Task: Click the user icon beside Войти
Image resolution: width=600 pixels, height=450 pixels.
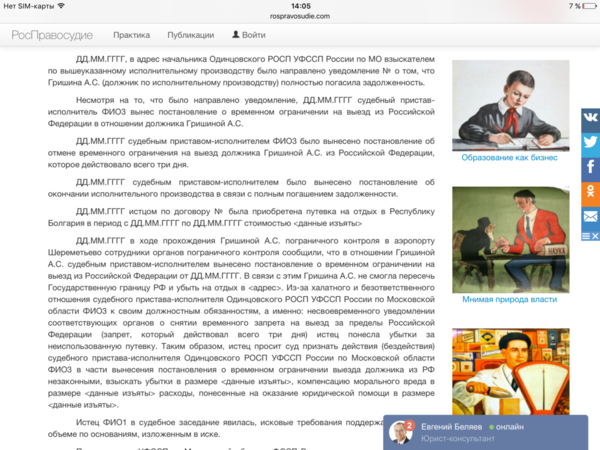Action: click(236, 35)
